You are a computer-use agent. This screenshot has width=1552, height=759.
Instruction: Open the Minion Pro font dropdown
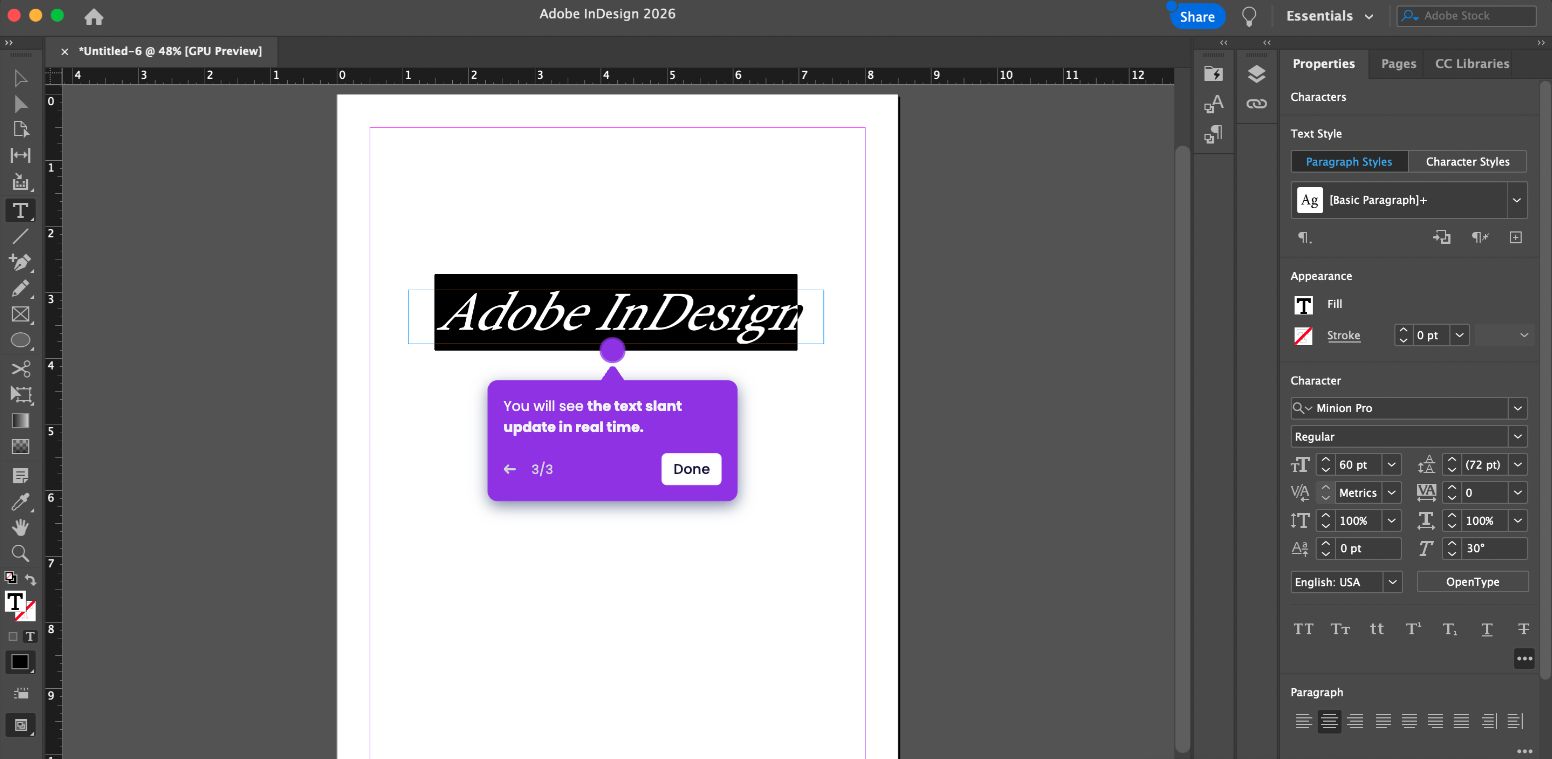1518,408
